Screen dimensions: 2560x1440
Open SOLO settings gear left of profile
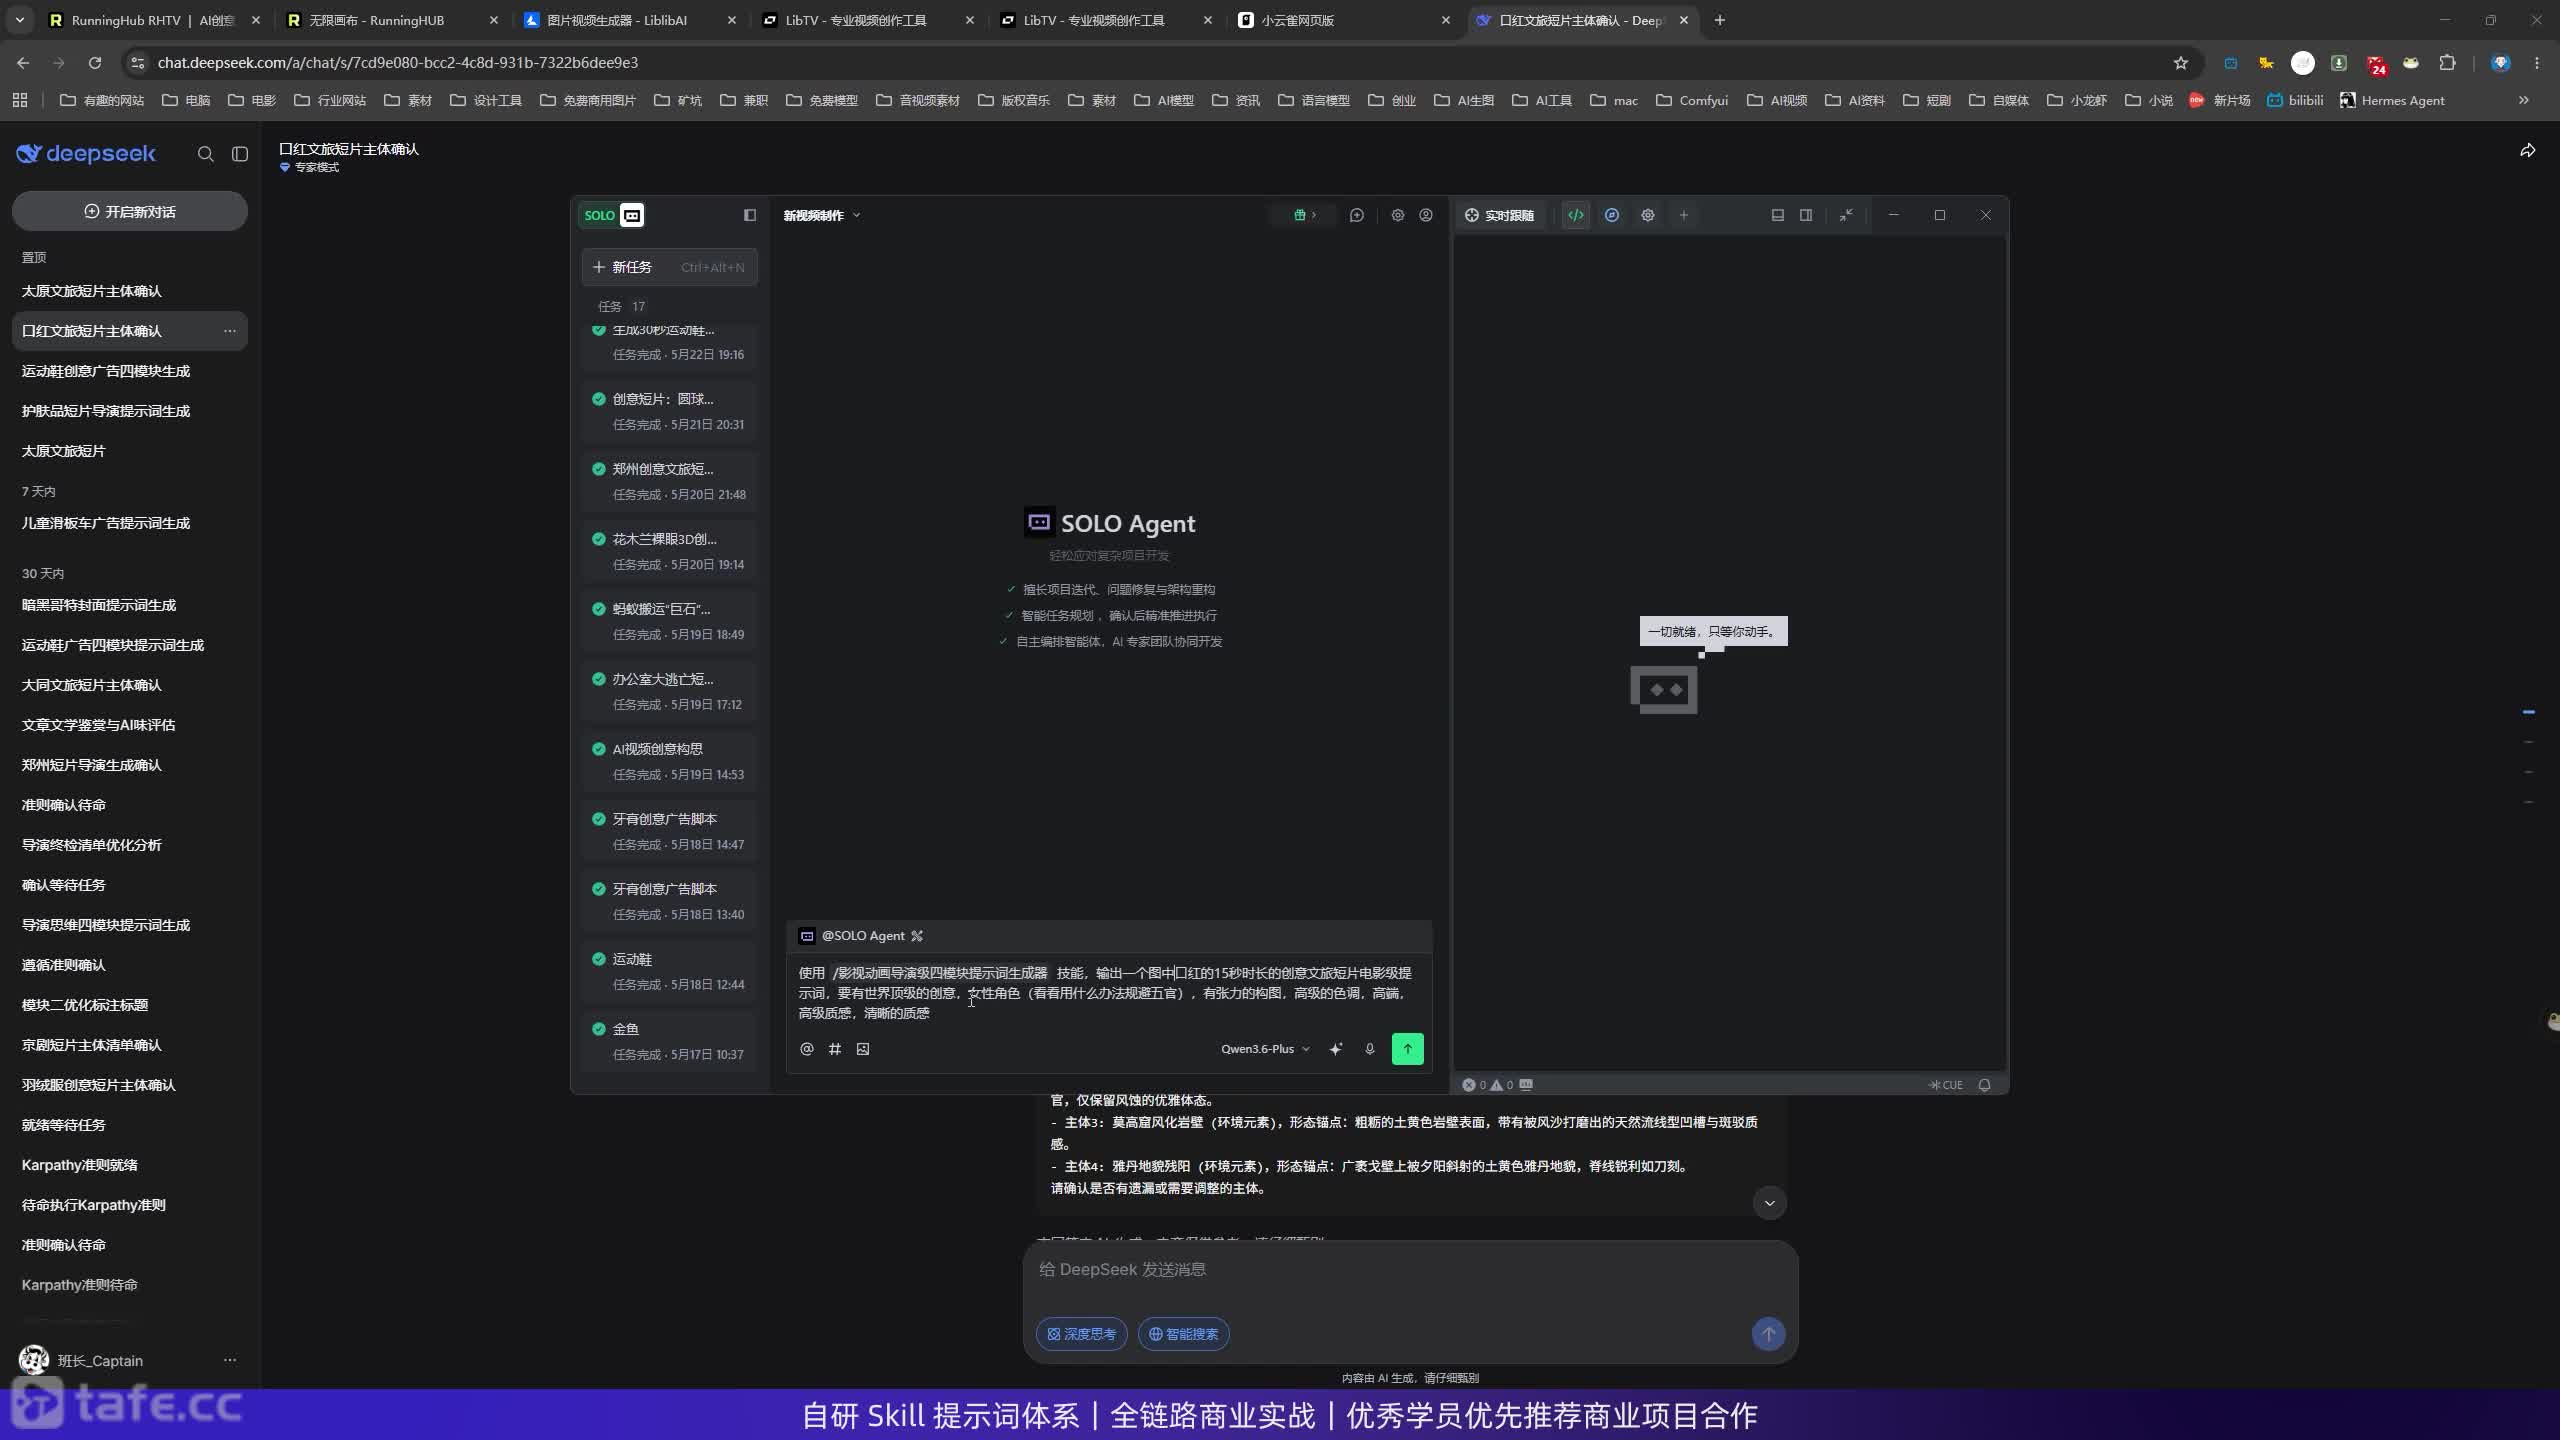1398,215
